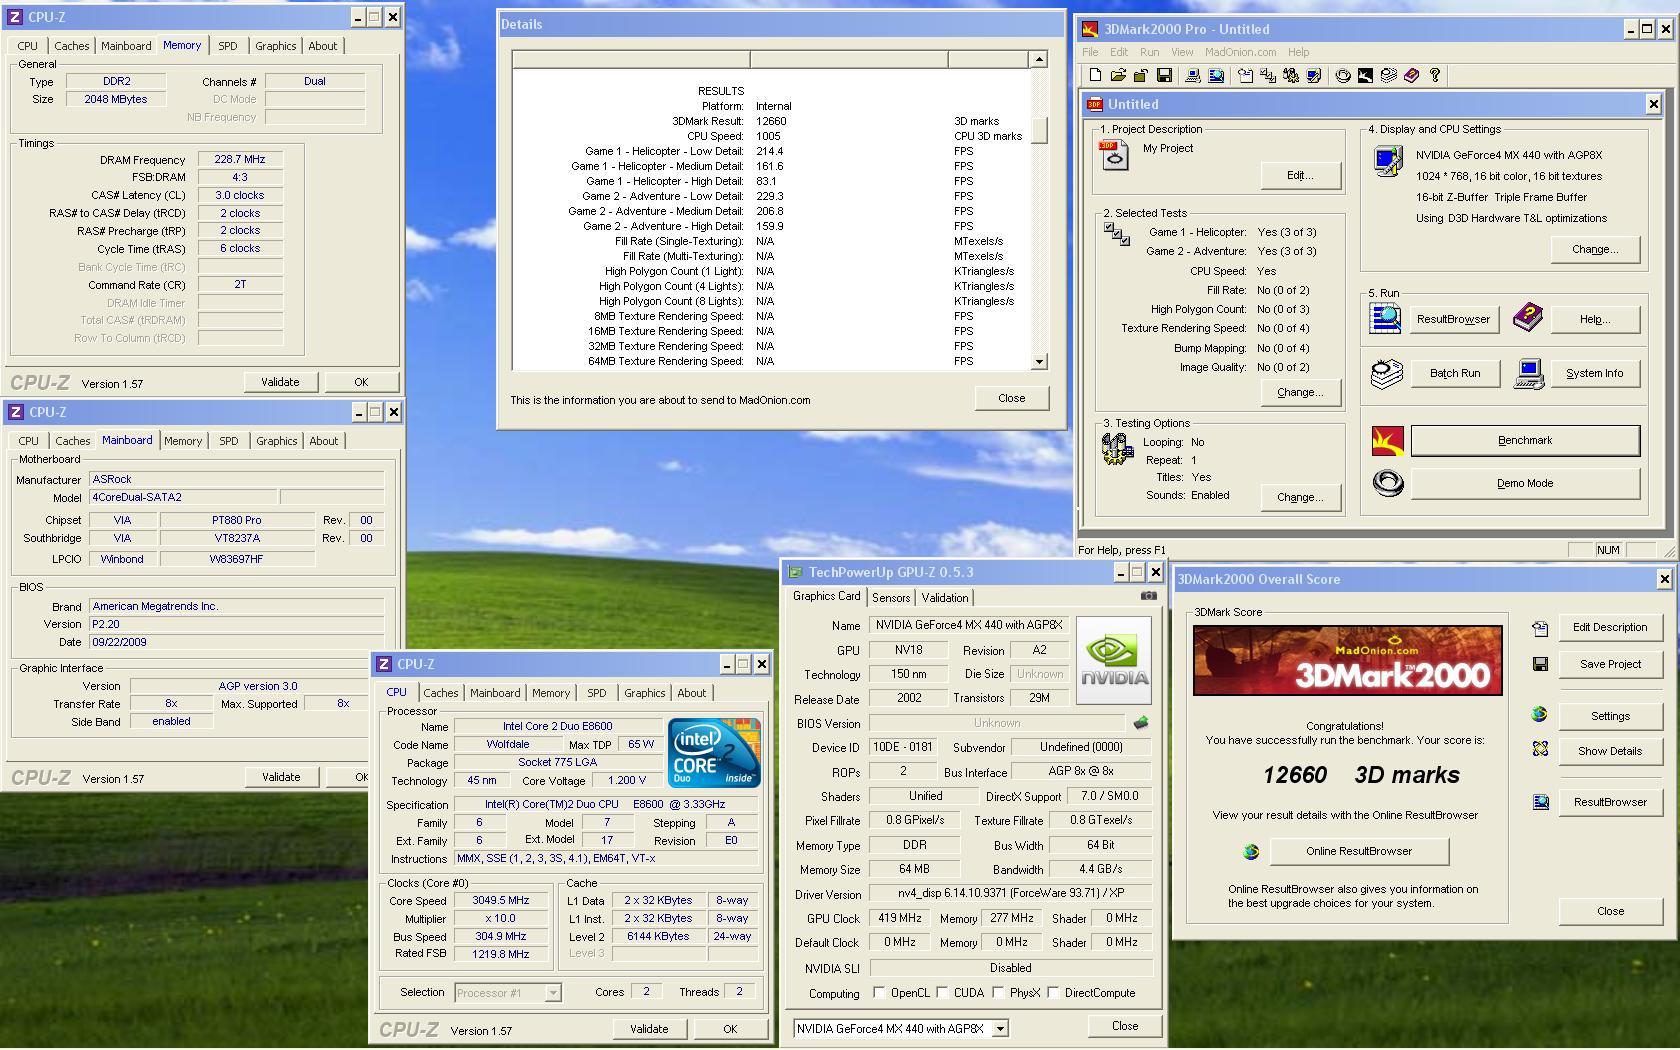Click GPU-Z camera screenshot icon

pos(1148,596)
